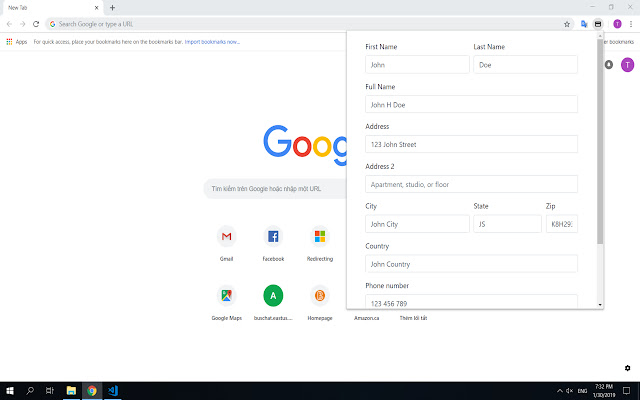
Task: Click the Phone number field
Action: (x=471, y=302)
